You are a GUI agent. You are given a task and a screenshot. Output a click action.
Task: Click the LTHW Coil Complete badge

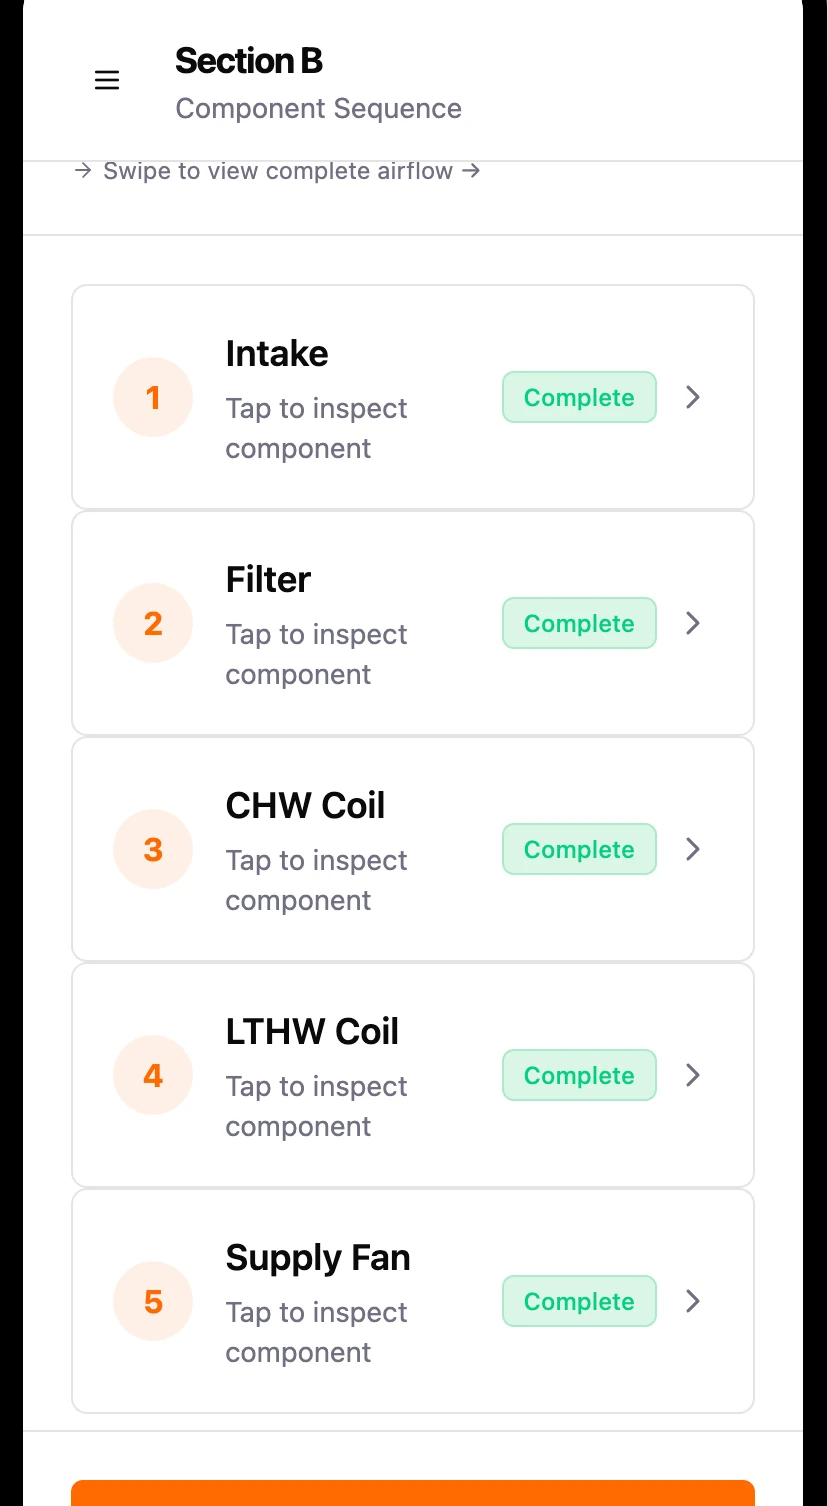pos(579,1076)
